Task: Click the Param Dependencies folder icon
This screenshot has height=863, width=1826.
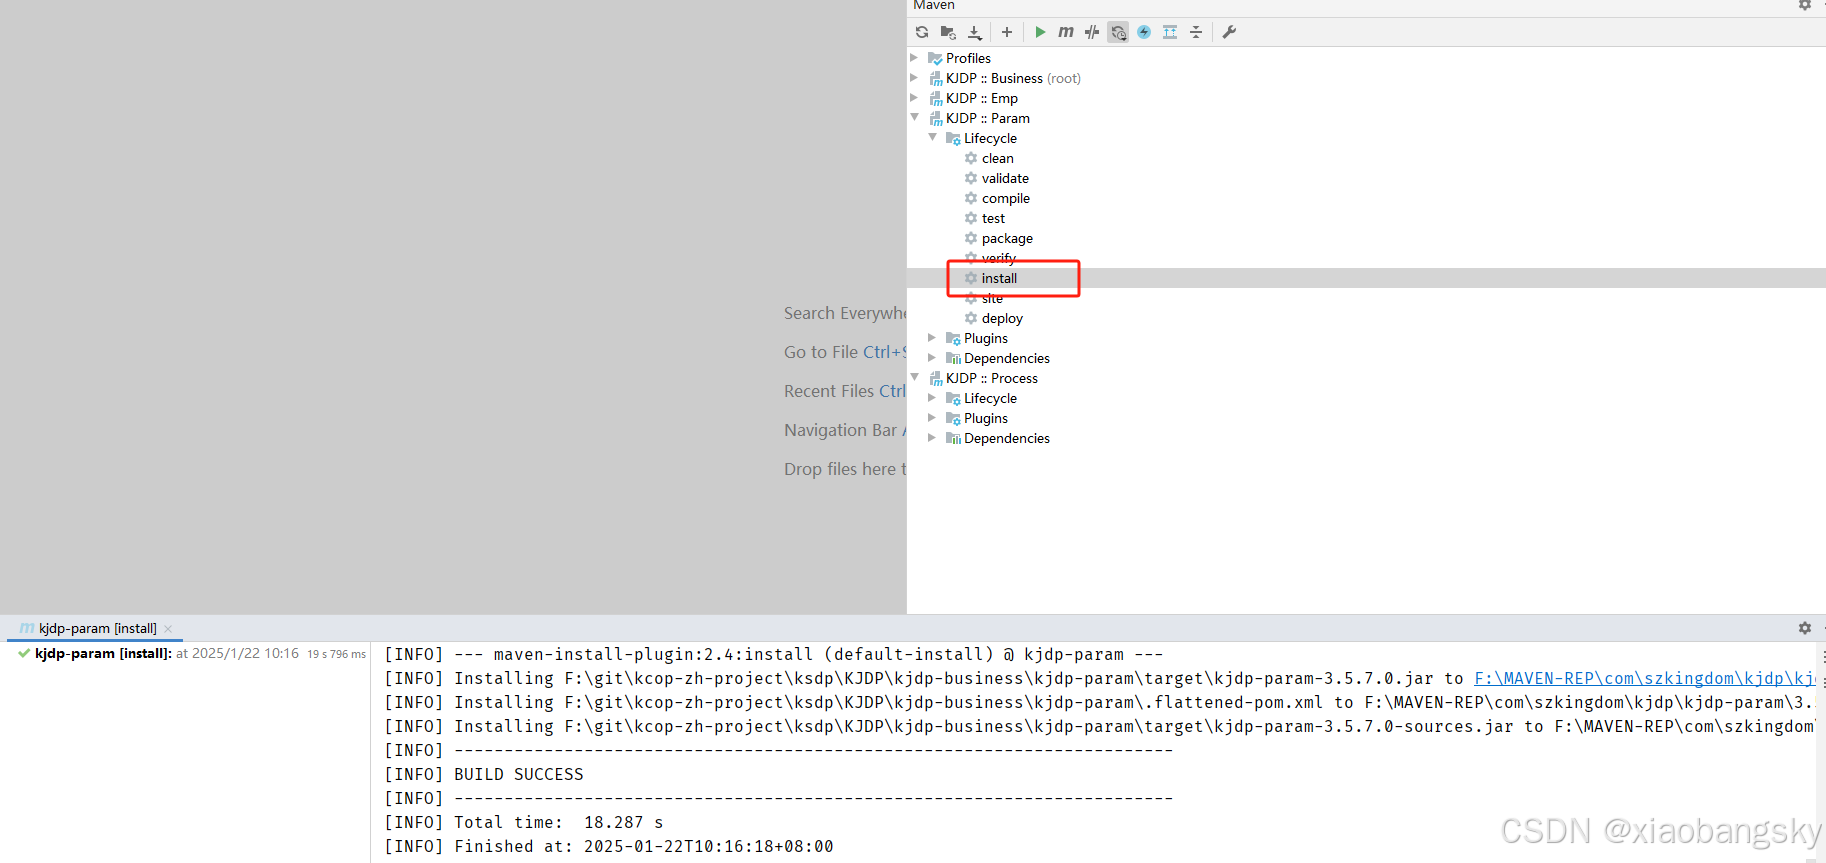Action: 953,358
